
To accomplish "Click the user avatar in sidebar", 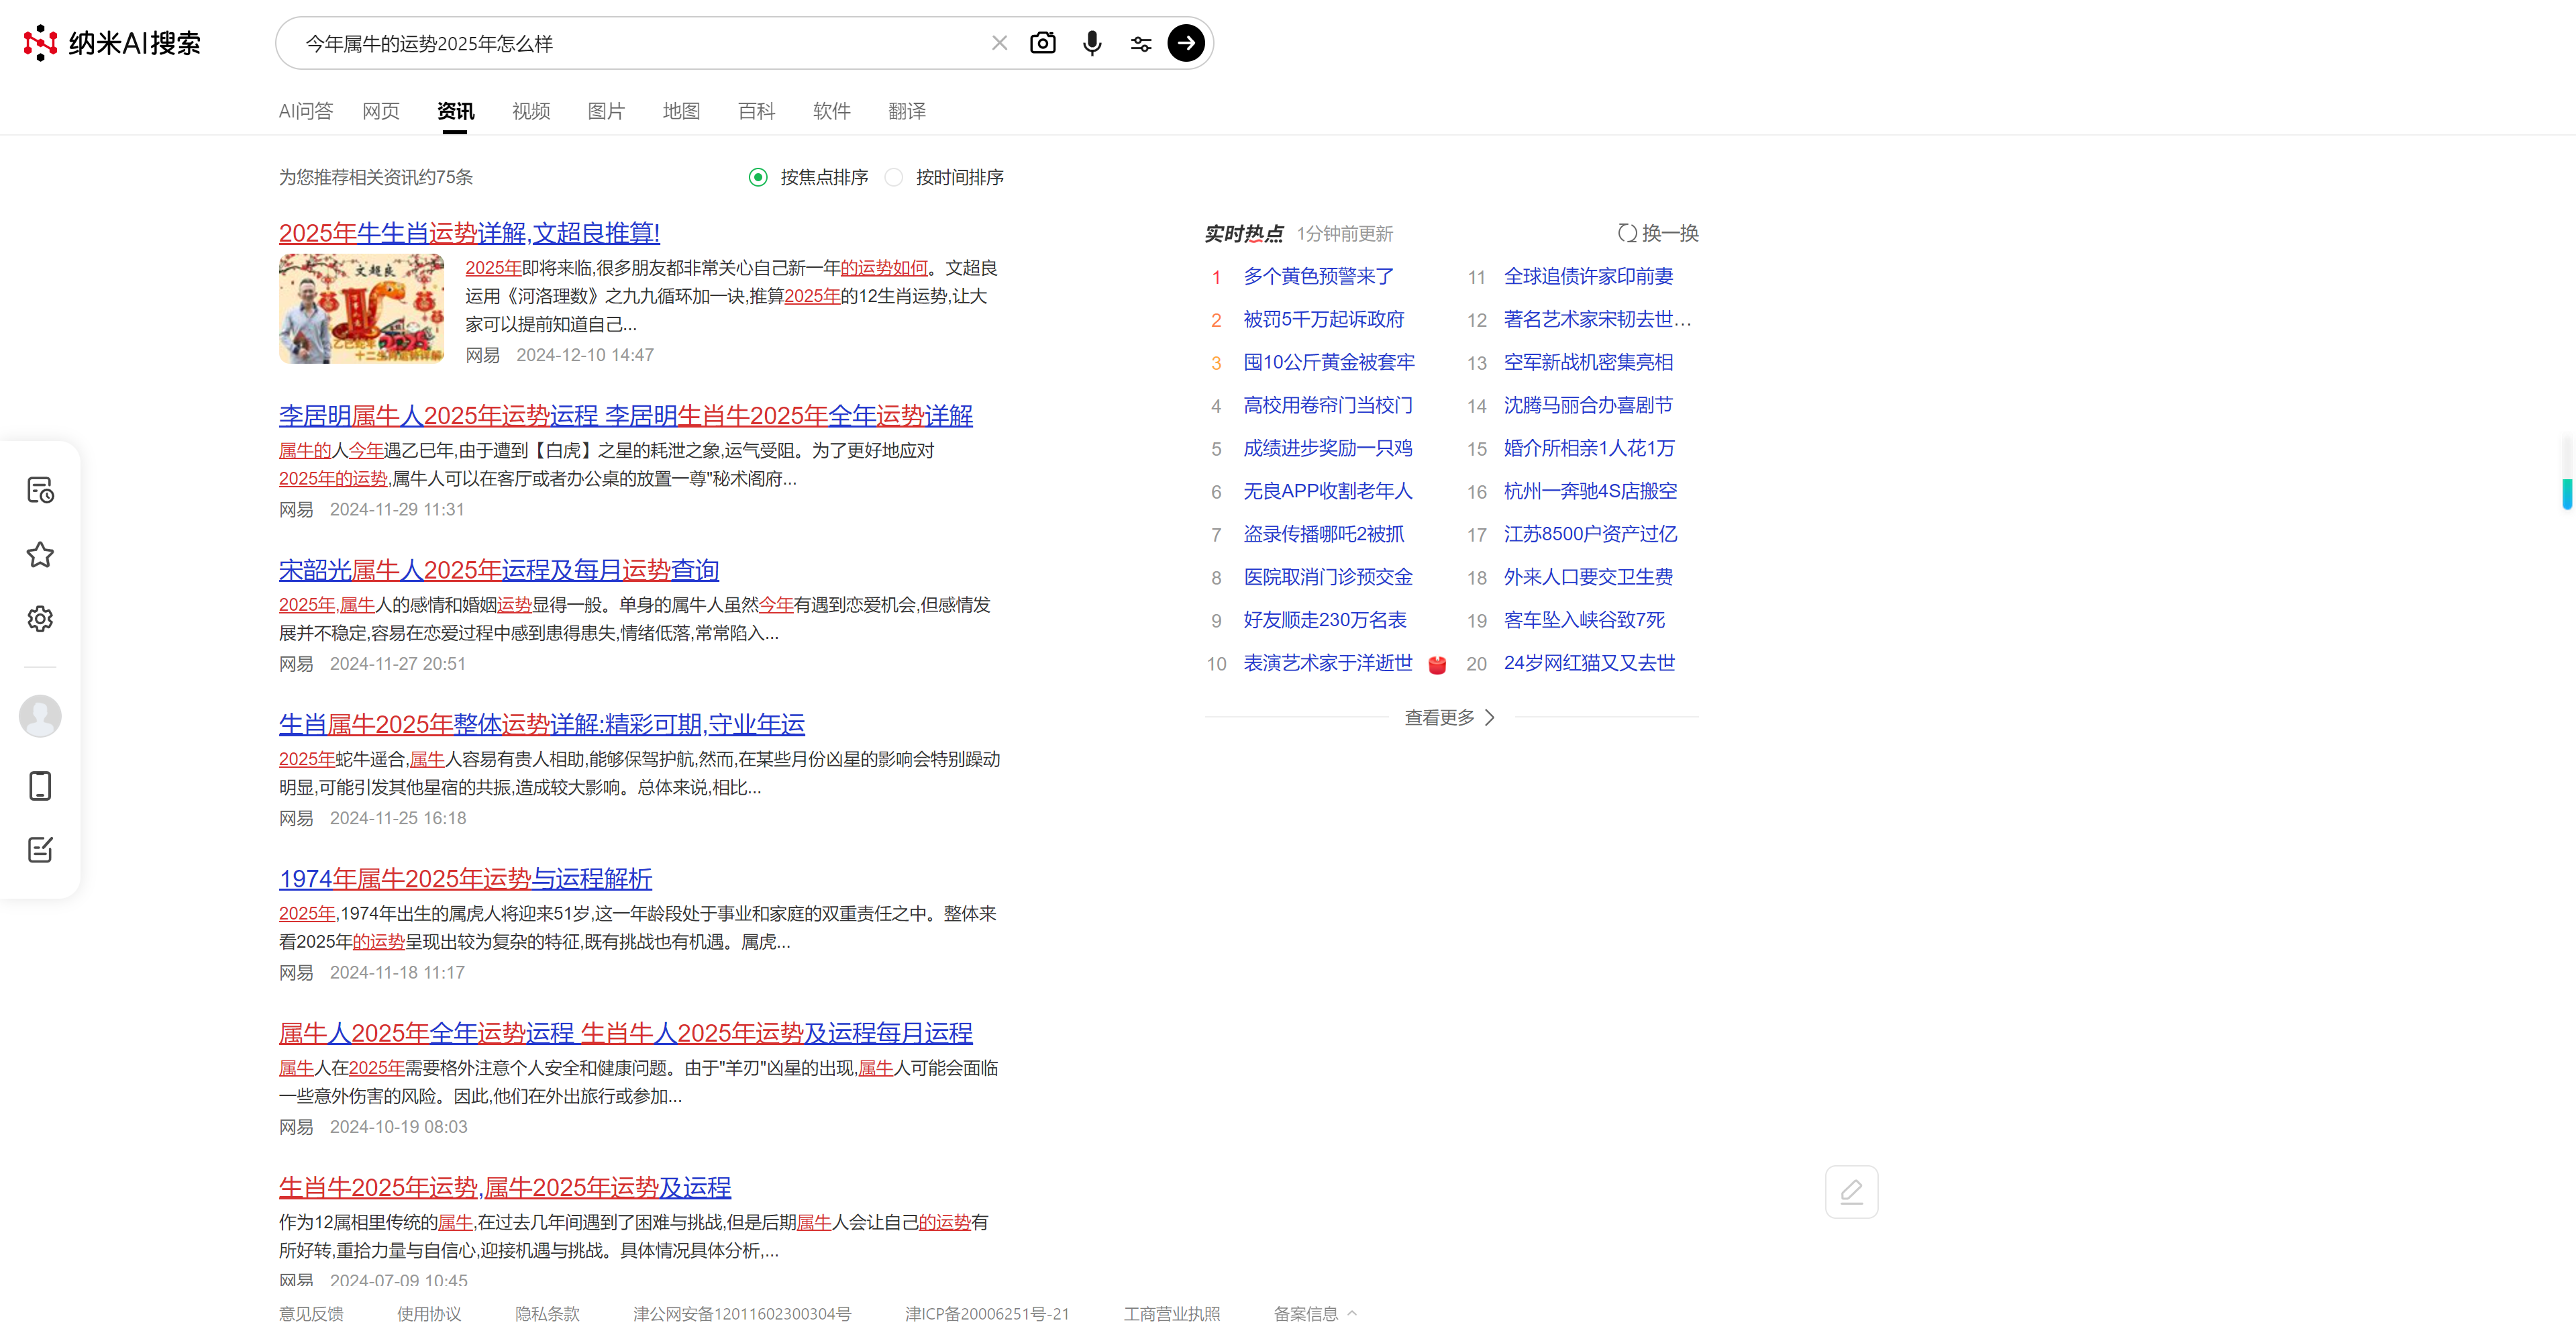I will pos(40,716).
